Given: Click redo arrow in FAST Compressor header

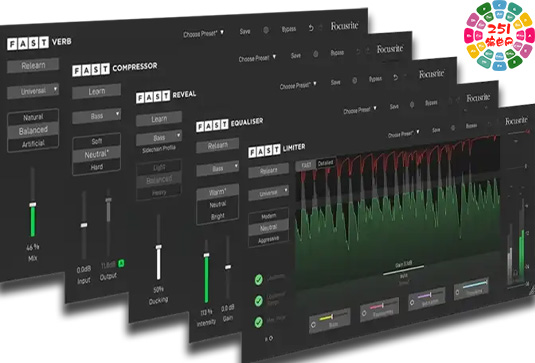Looking at the screenshot, I should 367,51.
